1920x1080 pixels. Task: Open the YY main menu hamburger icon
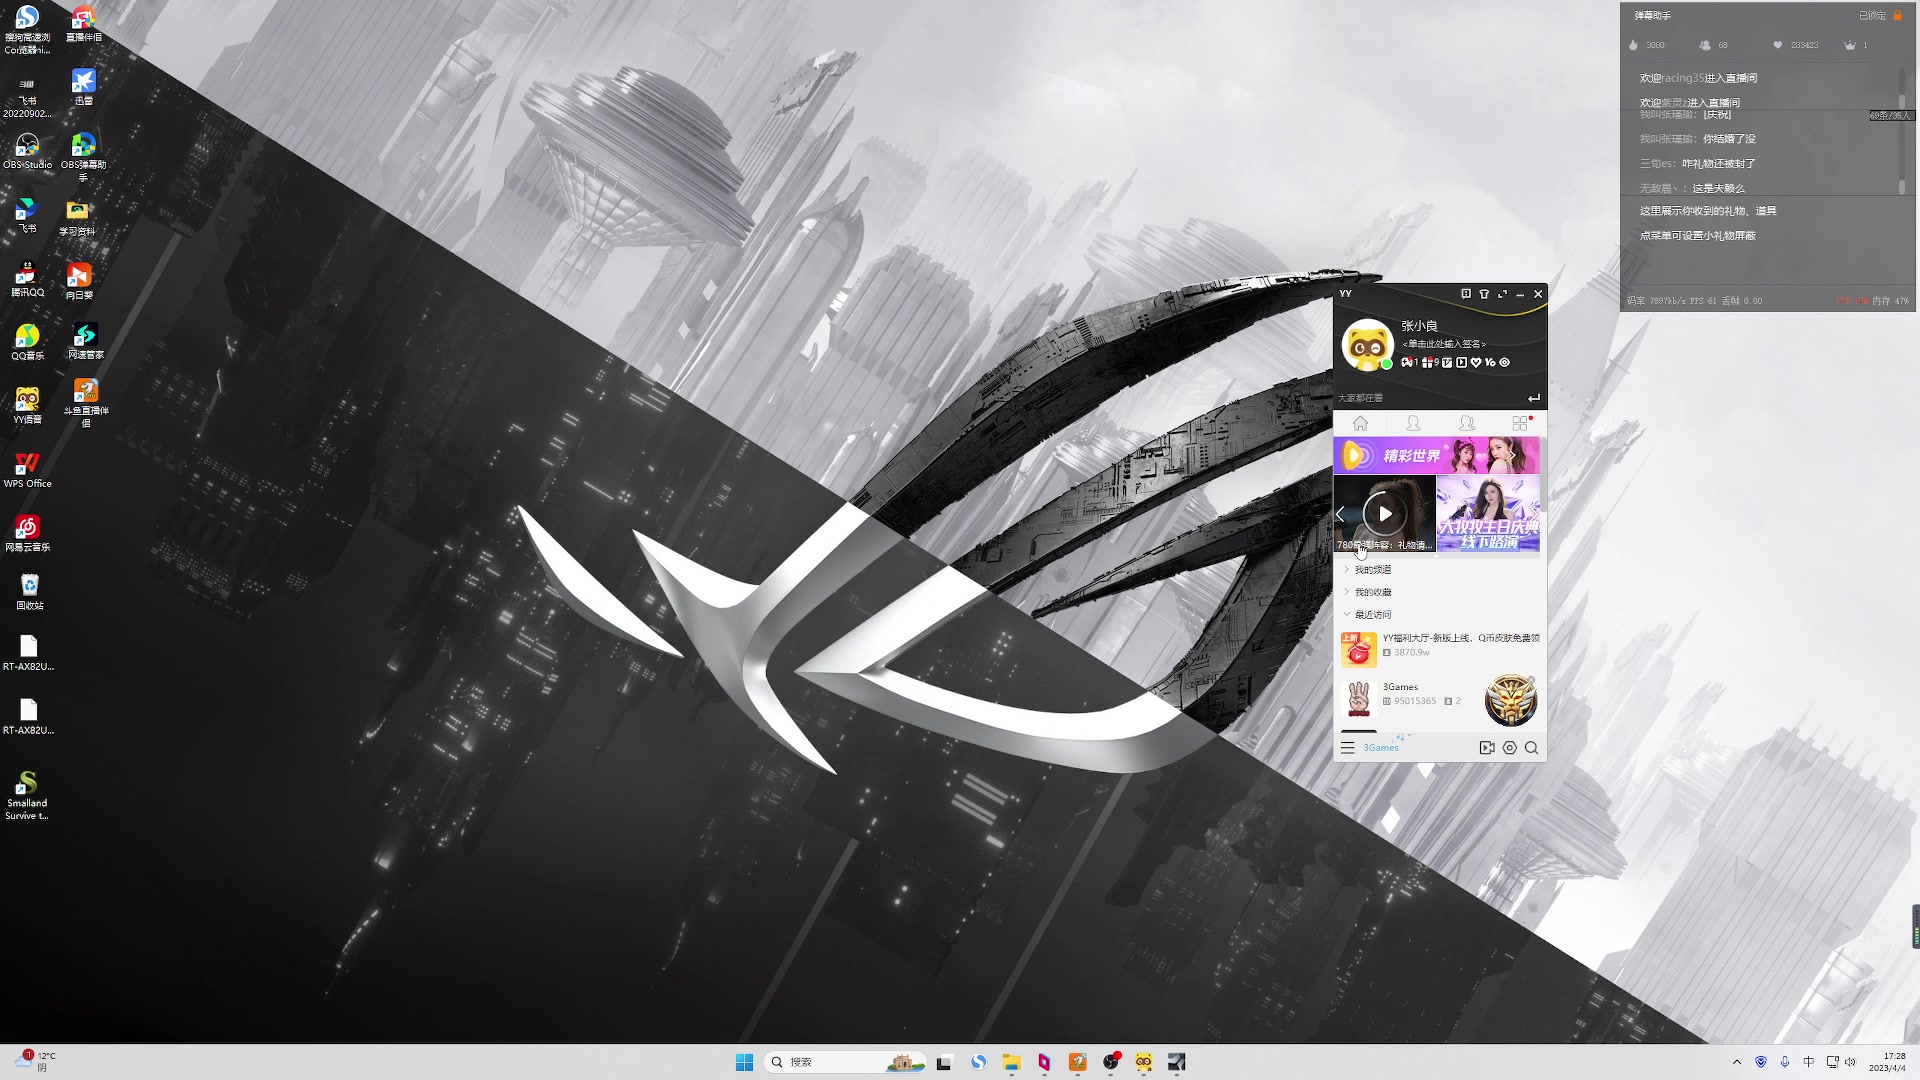pyautogui.click(x=1347, y=748)
